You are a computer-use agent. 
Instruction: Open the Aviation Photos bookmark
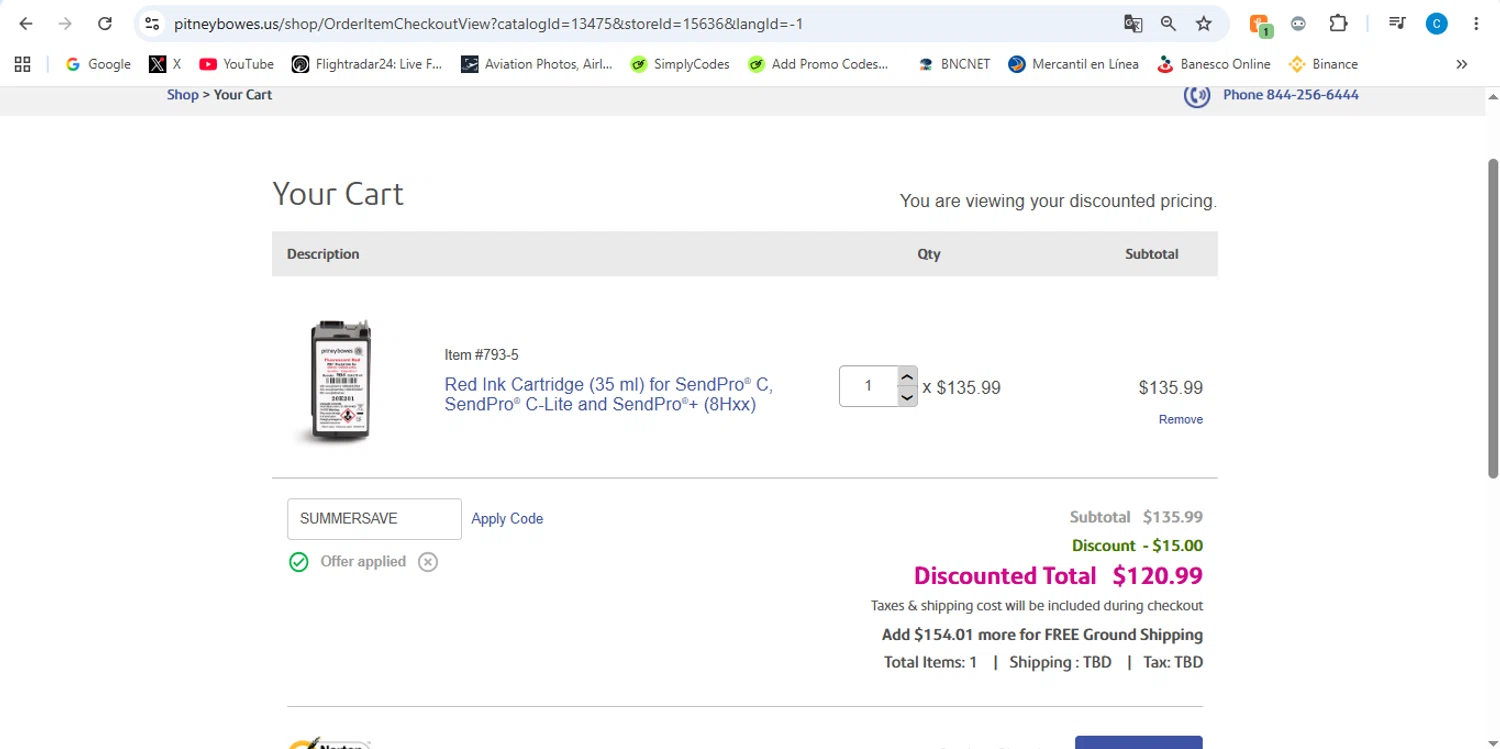pyautogui.click(x=537, y=64)
